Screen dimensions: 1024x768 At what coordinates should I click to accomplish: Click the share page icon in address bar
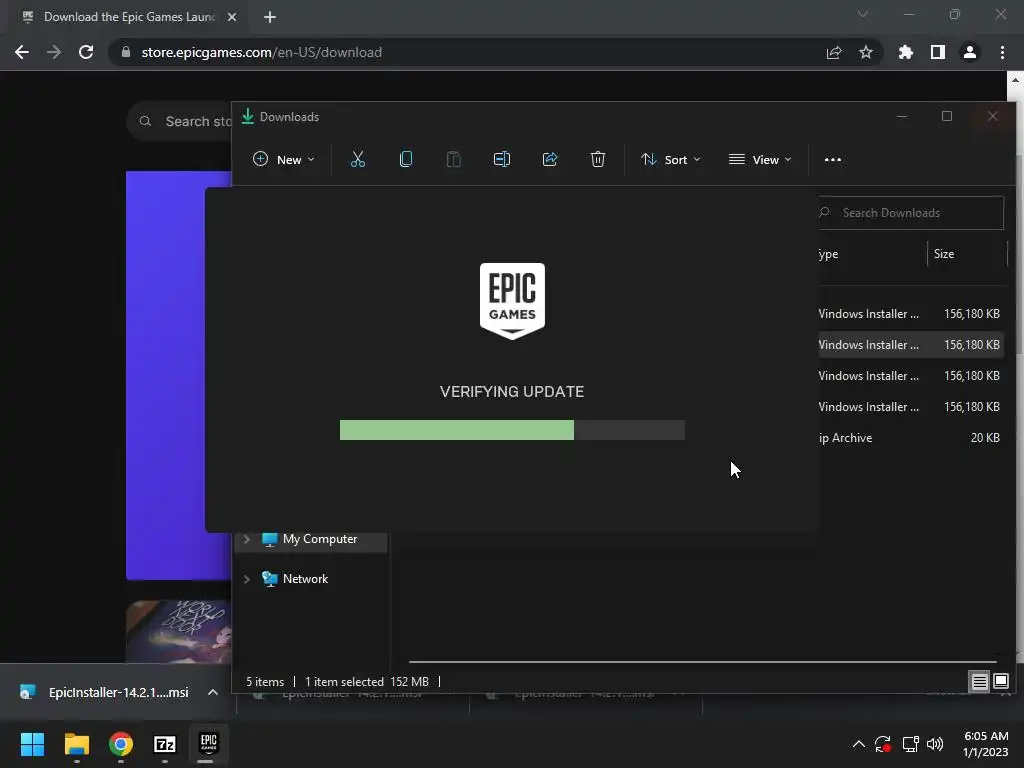click(x=834, y=52)
